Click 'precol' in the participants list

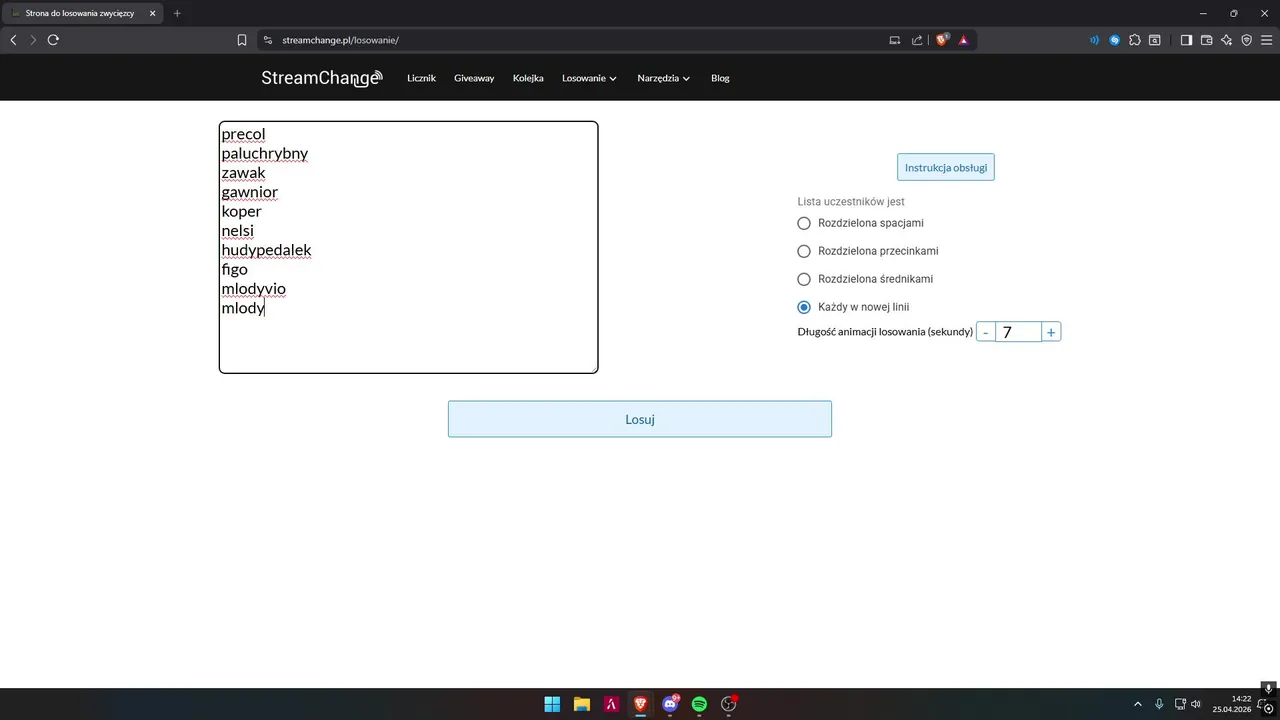coord(243,134)
